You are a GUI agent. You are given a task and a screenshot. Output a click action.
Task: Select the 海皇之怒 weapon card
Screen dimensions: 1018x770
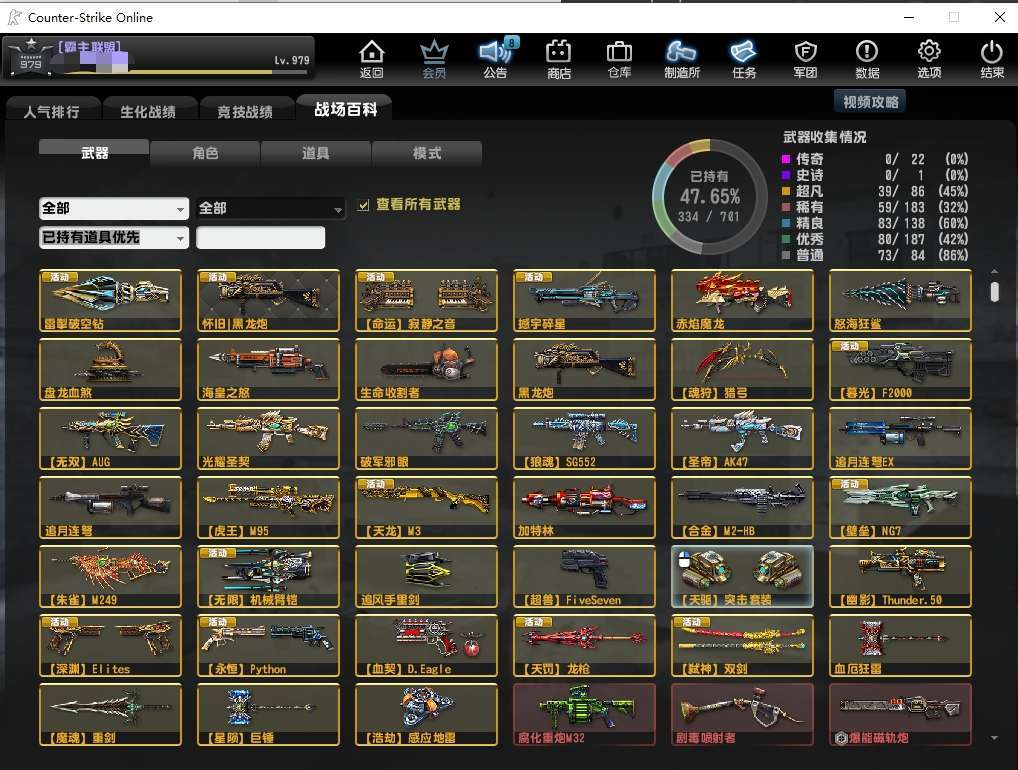pyautogui.click(x=268, y=369)
